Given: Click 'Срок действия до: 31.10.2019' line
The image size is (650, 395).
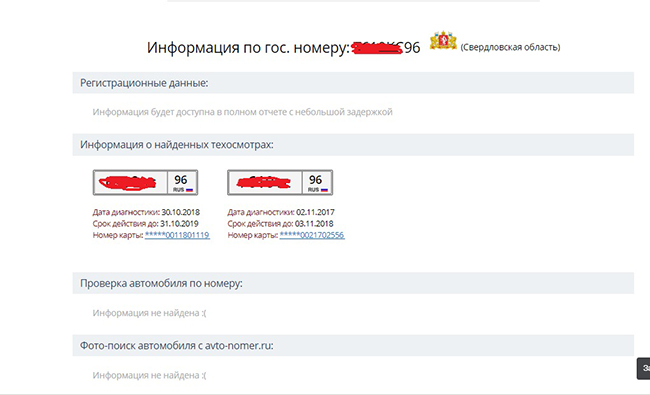Looking at the screenshot, I should pyautogui.click(x=146, y=223).
